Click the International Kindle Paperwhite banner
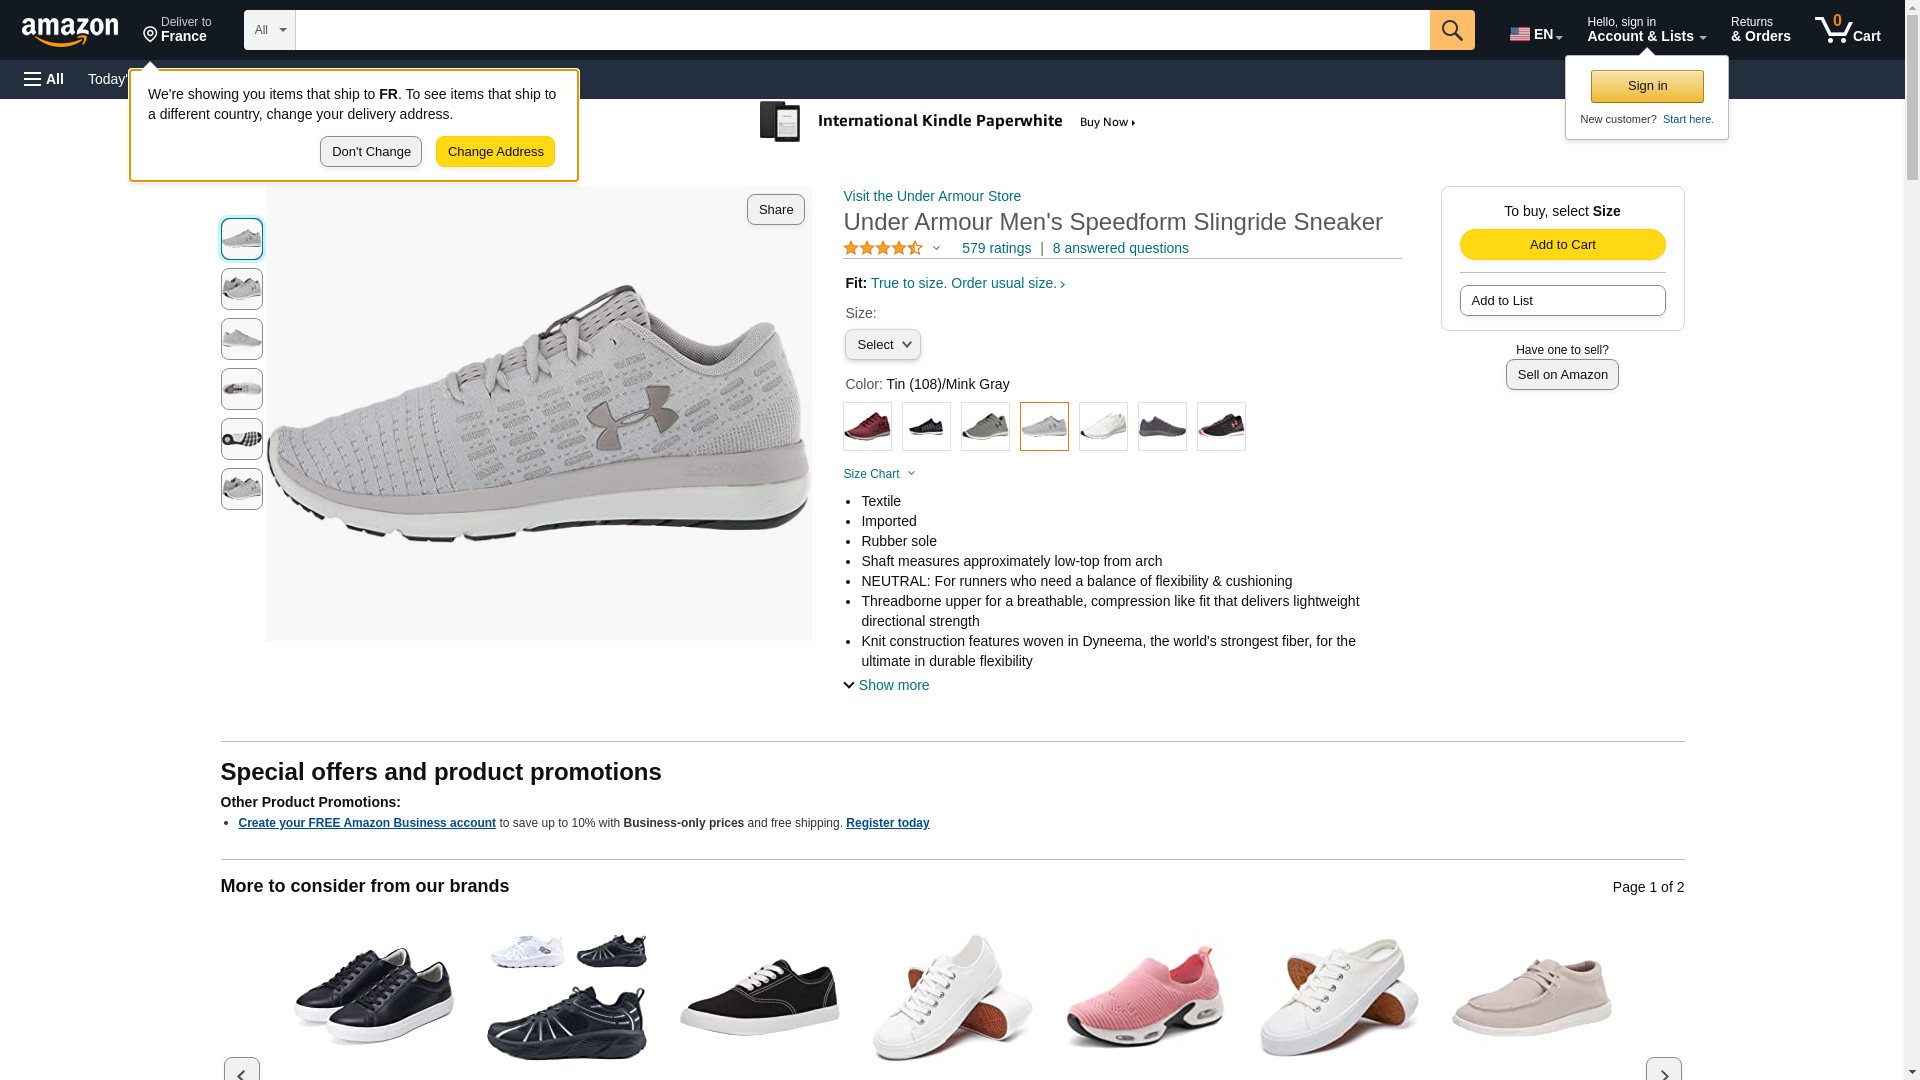Screen dimensions: 1920x1080 point(949,122)
